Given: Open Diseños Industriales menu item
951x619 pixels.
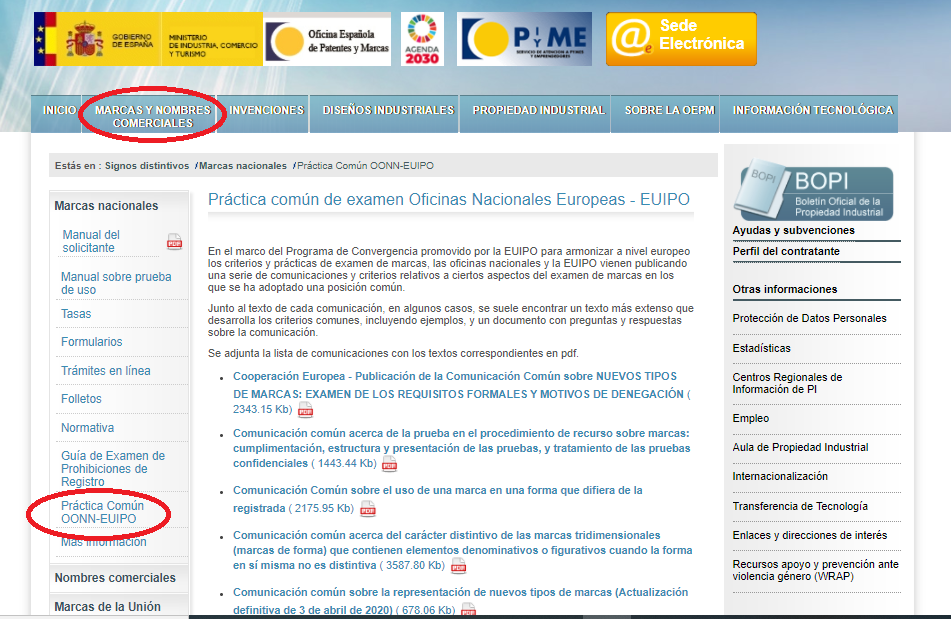Looking at the screenshot, I should (388, 110).
